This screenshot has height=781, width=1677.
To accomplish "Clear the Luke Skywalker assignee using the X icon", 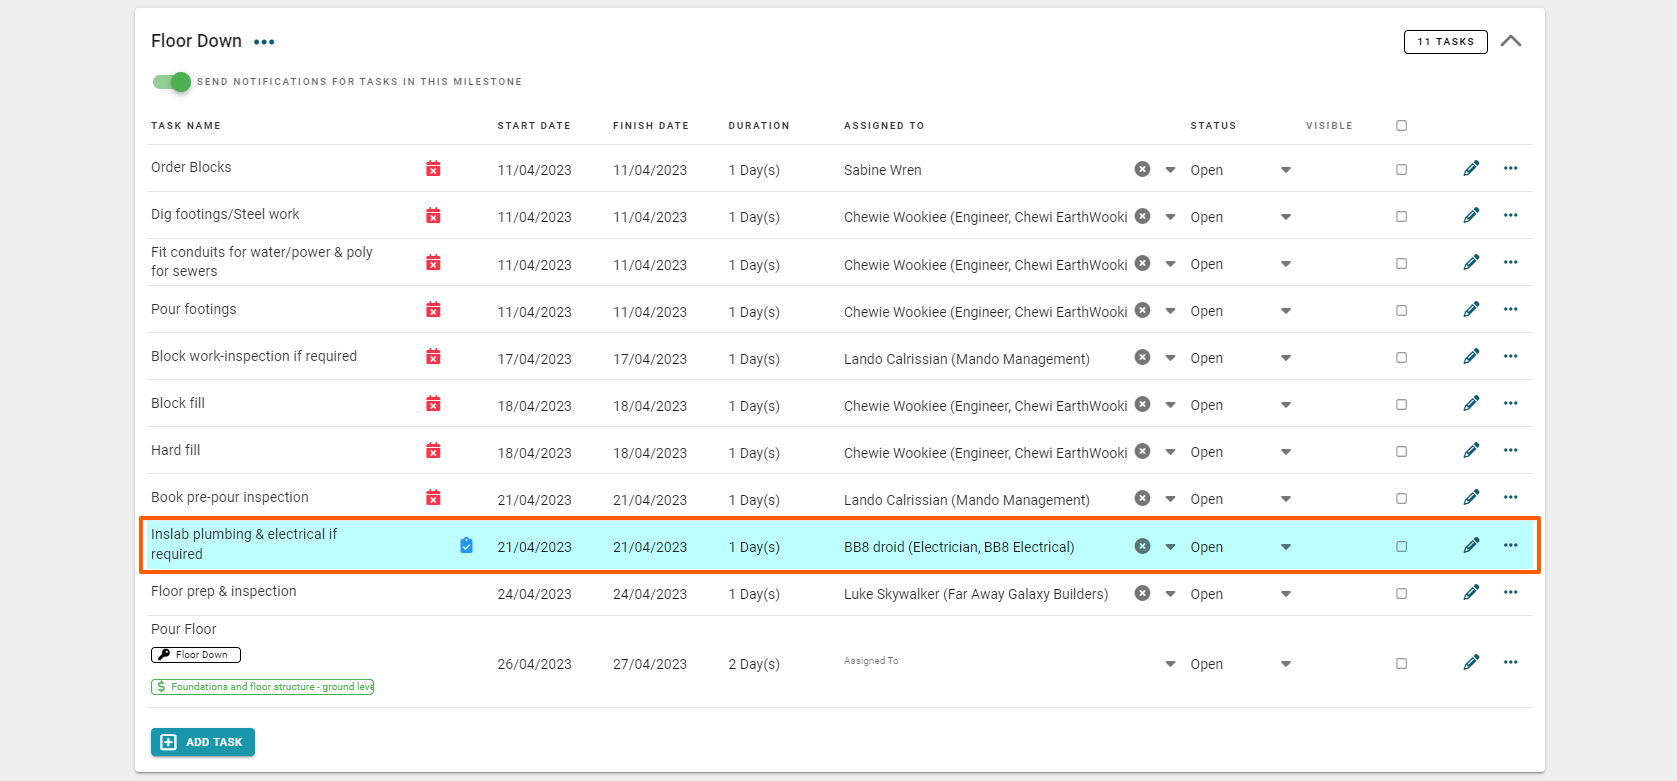I will (1142, 593).
